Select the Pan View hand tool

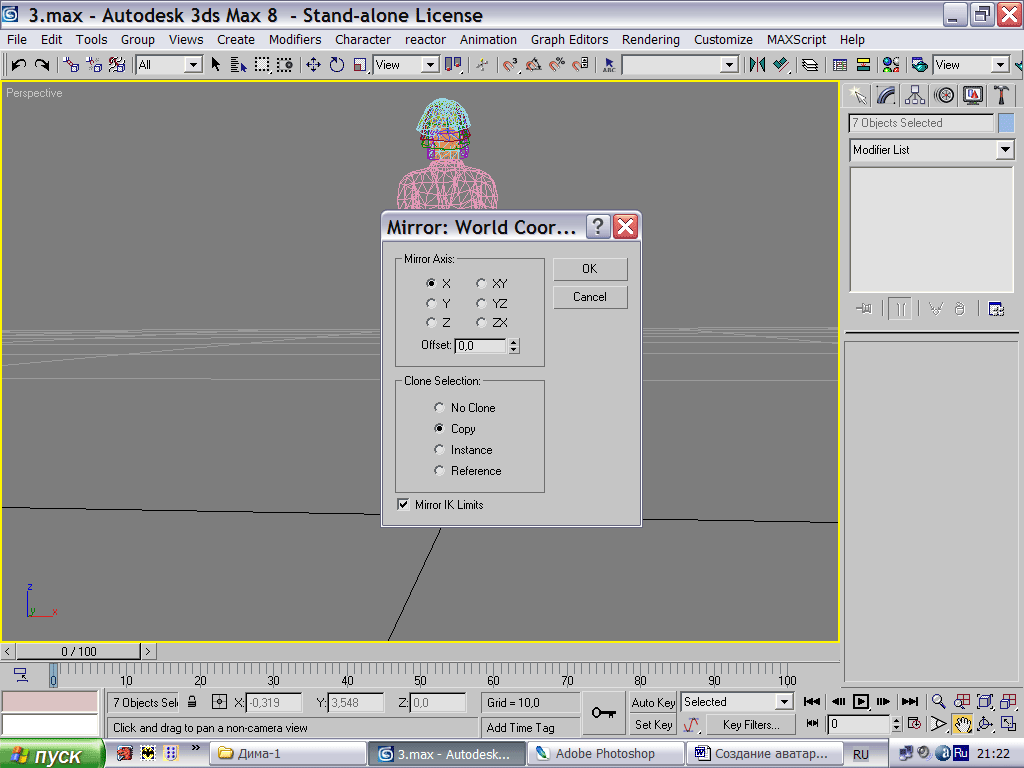(962, 724)
